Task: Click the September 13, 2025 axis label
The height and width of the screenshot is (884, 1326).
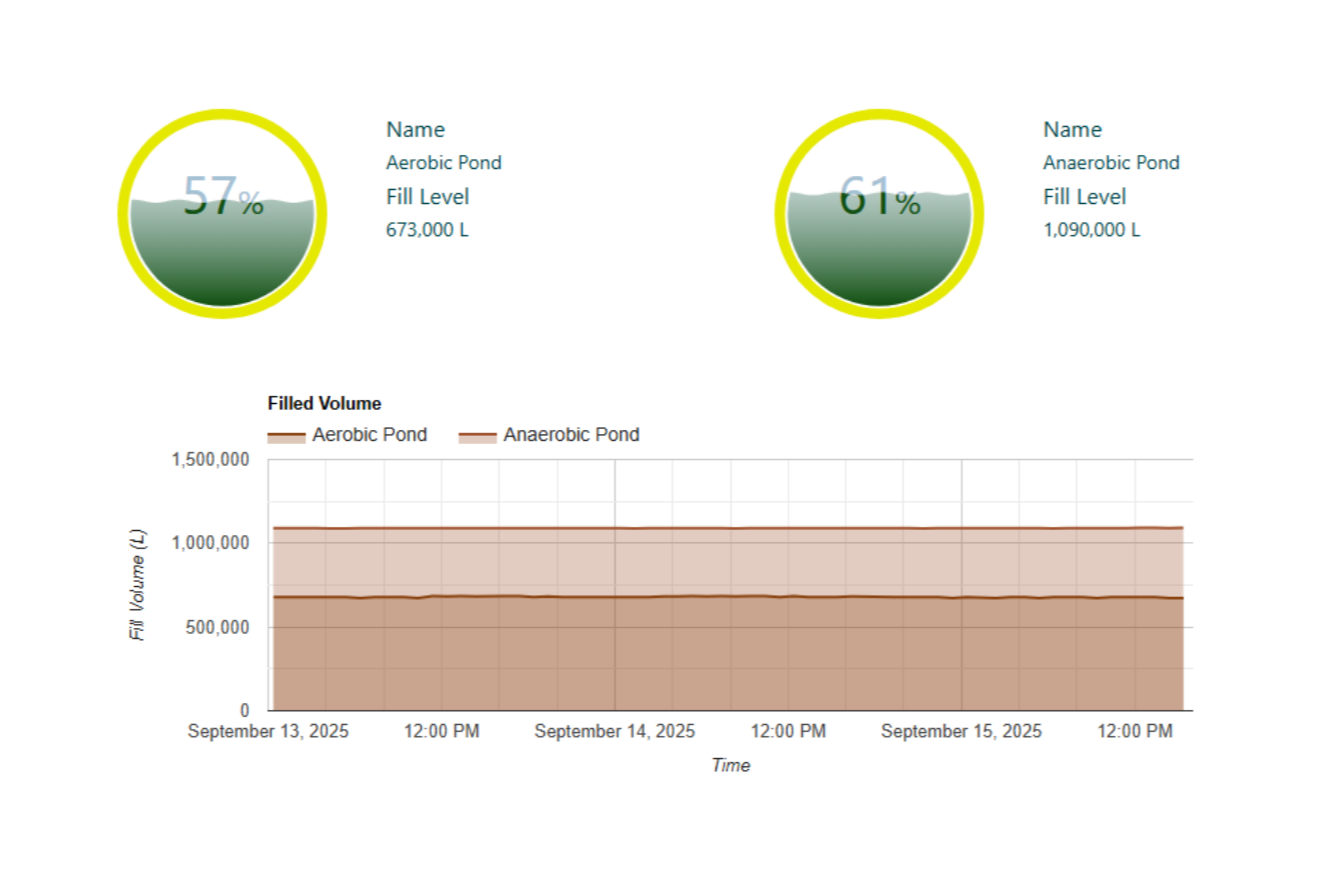Action: [x=268, y=732]
